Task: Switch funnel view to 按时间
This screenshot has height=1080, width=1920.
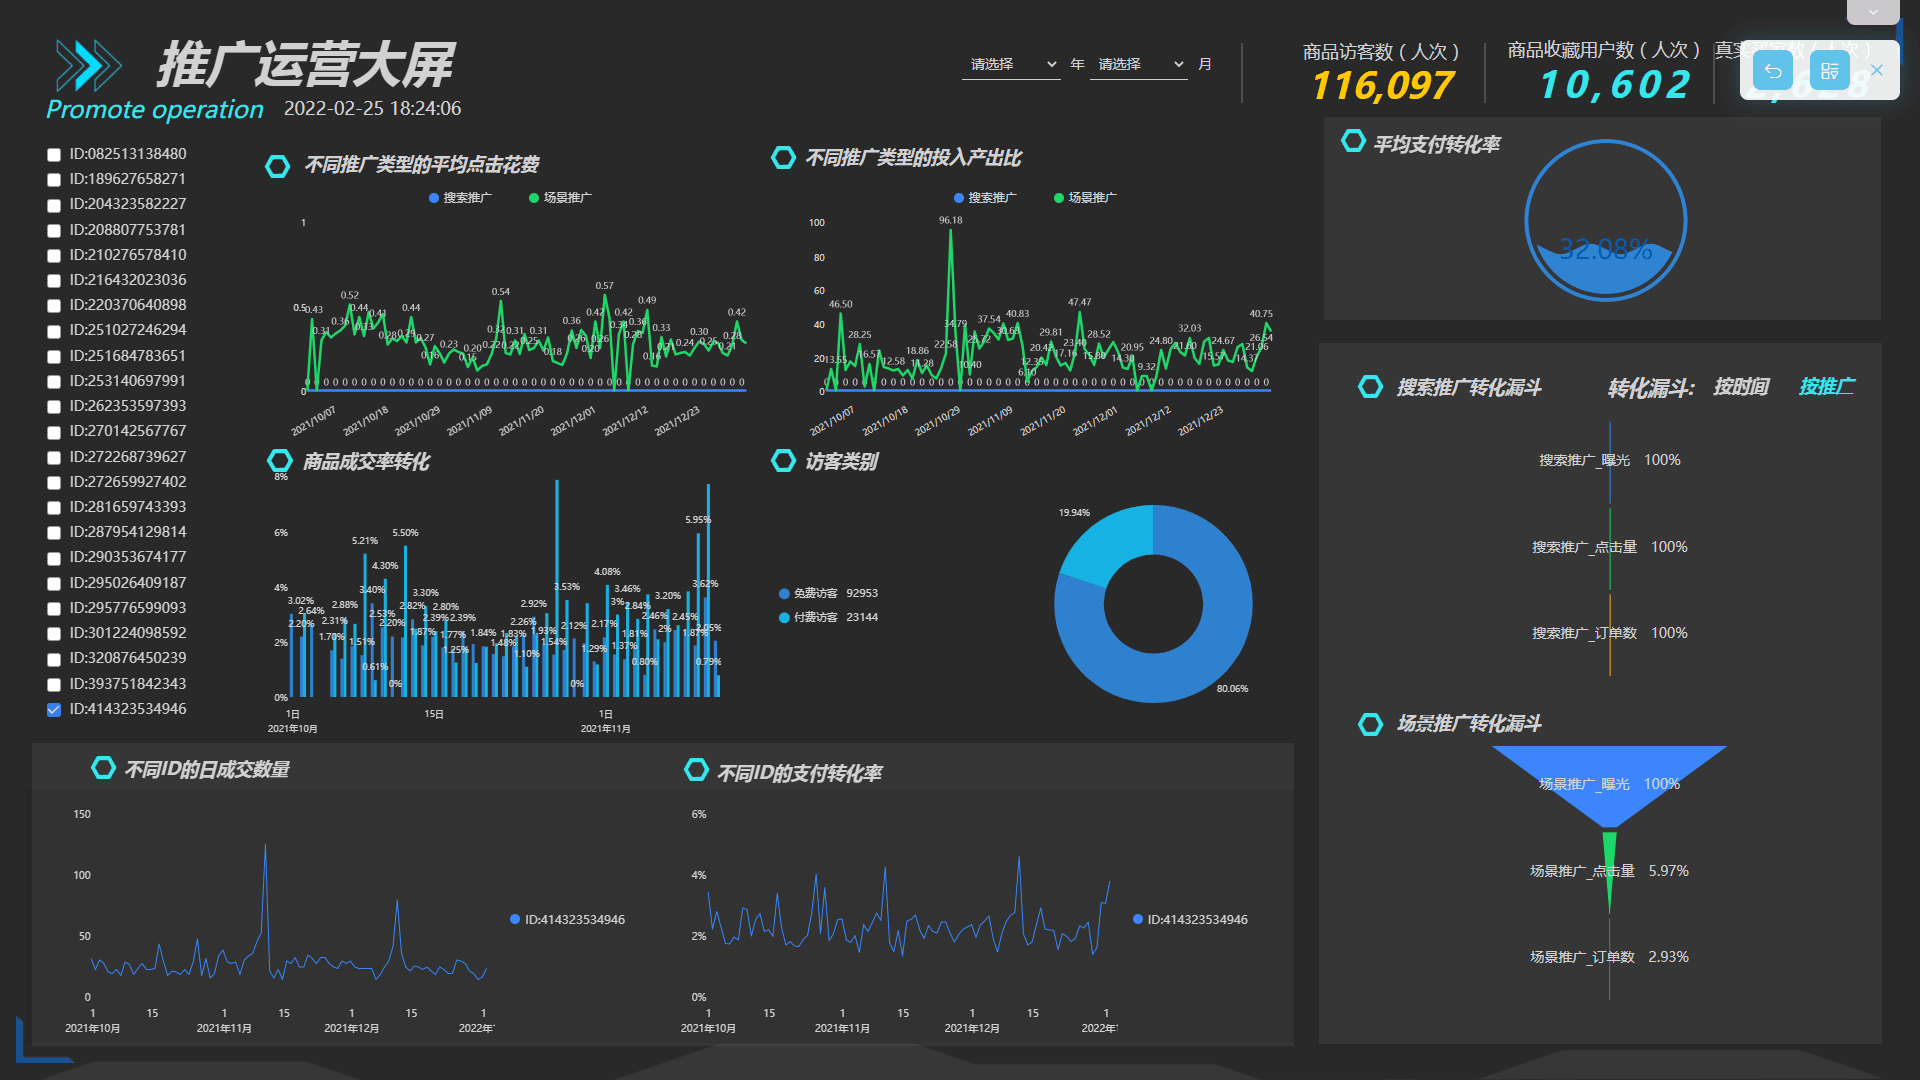Action: [1741, 387]
